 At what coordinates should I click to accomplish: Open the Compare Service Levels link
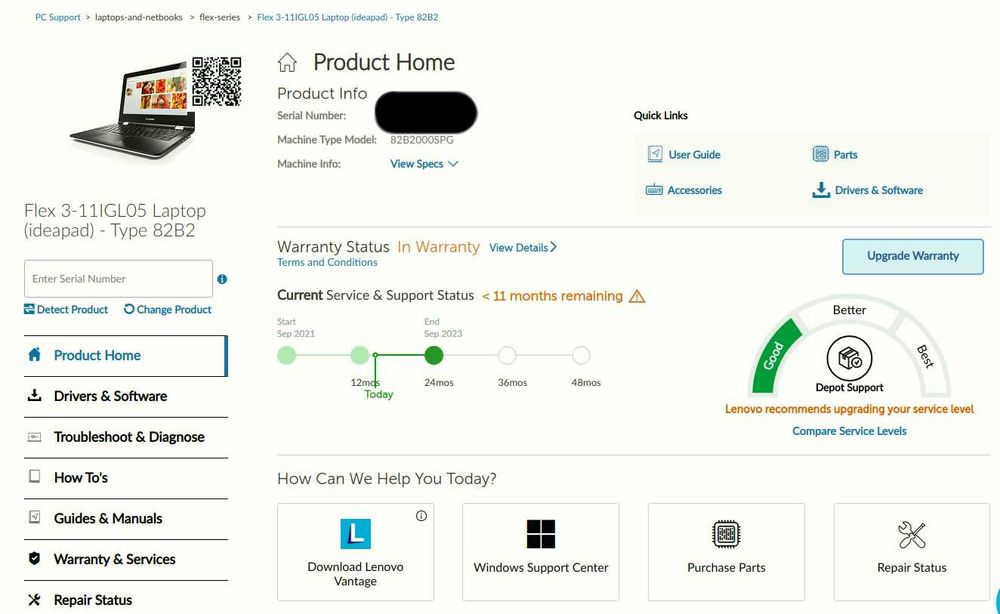(849, 431)
